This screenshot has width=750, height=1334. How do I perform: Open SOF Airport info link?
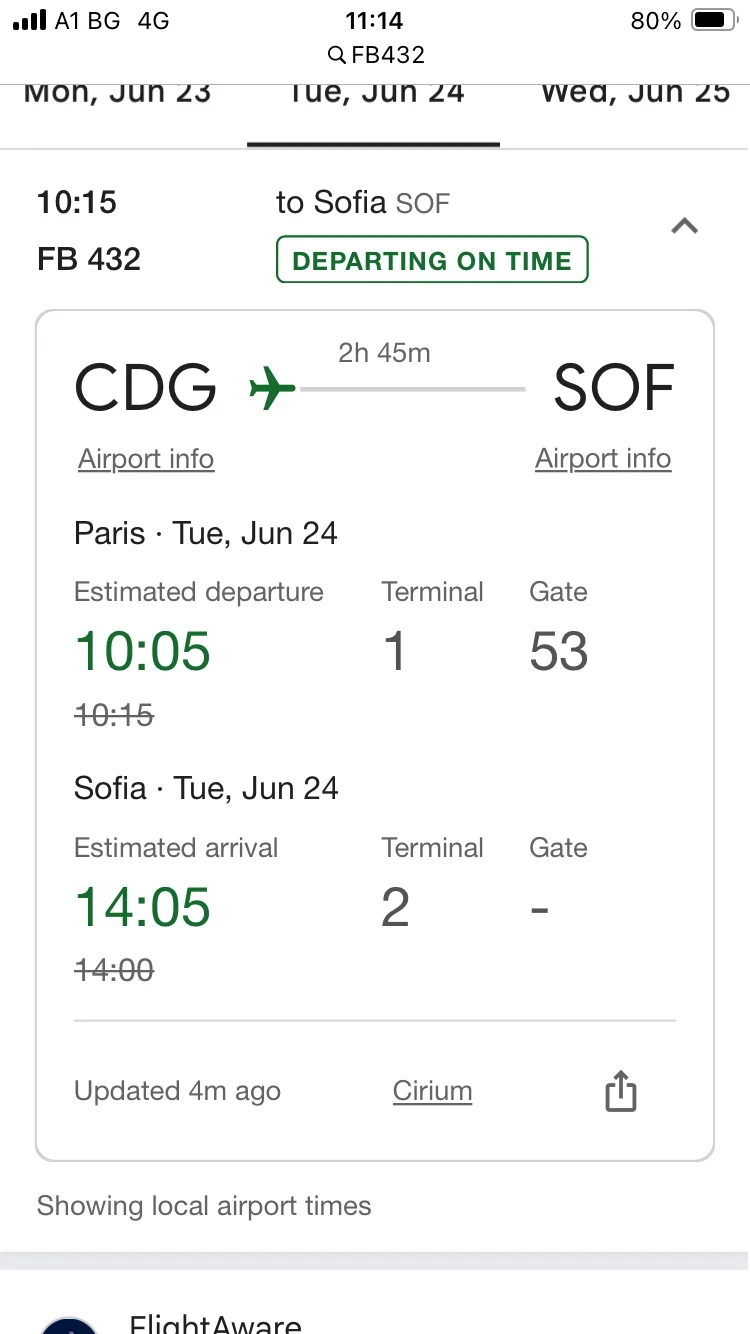coord(603,459)
